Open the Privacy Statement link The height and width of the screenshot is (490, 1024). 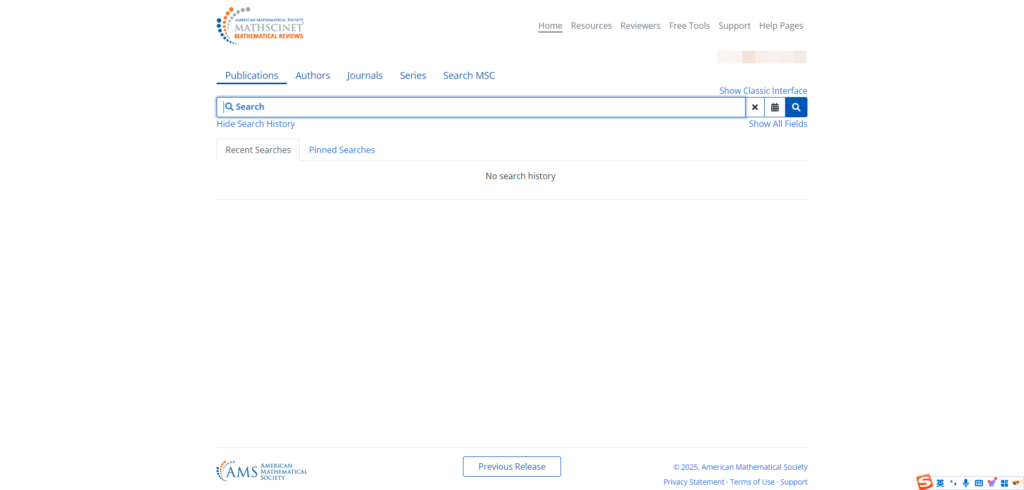(693, 482)
